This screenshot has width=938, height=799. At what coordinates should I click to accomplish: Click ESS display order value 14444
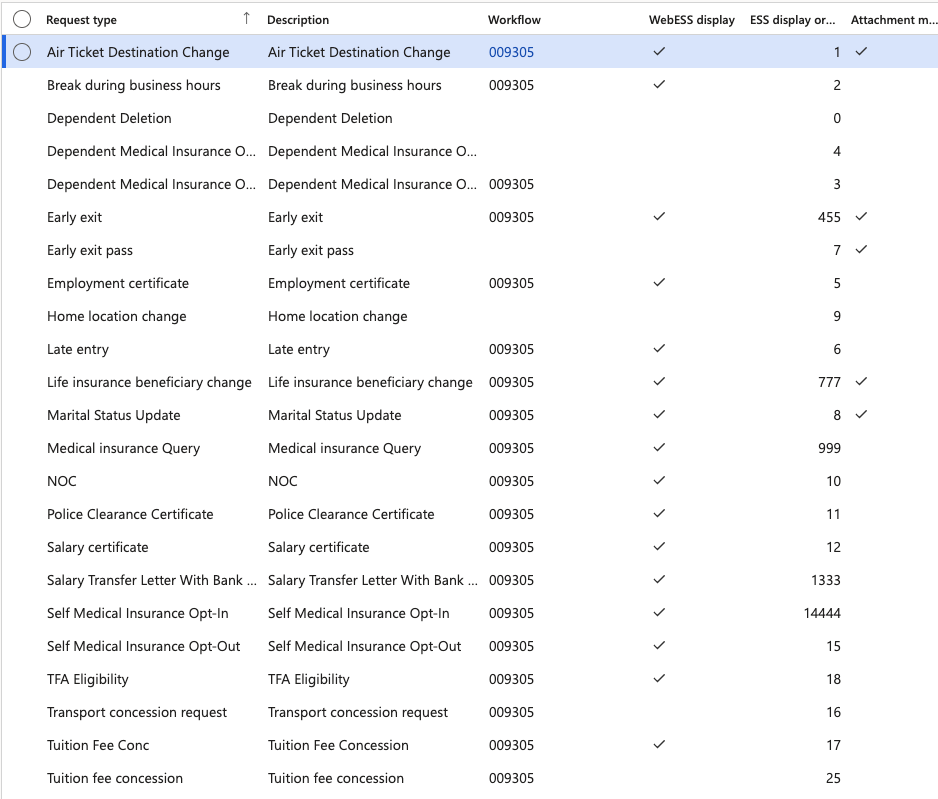(822, 614)
